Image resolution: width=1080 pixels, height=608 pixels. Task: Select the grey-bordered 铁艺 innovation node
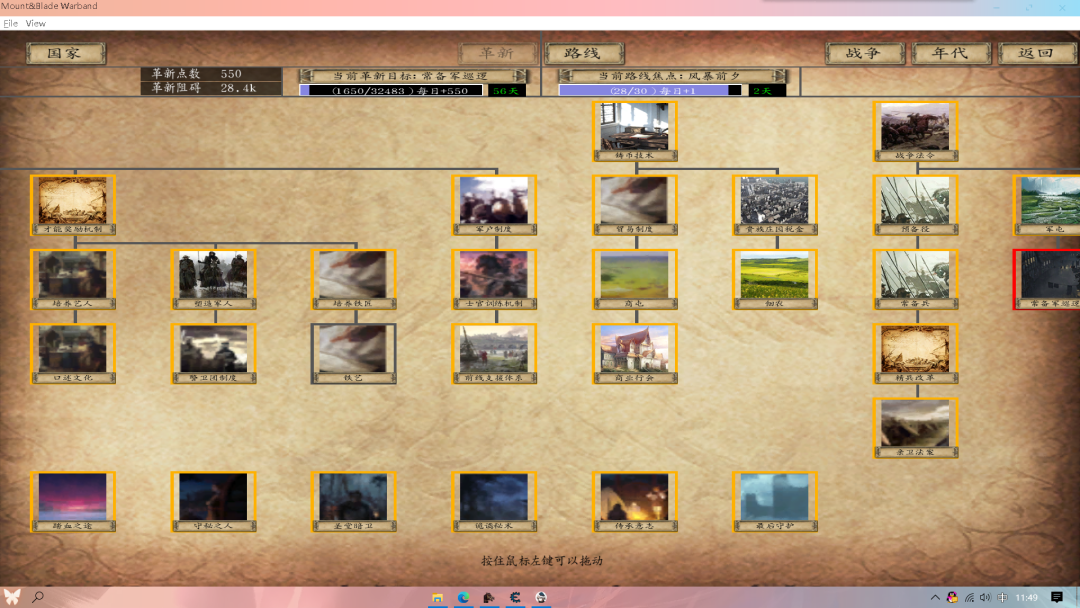353,354
